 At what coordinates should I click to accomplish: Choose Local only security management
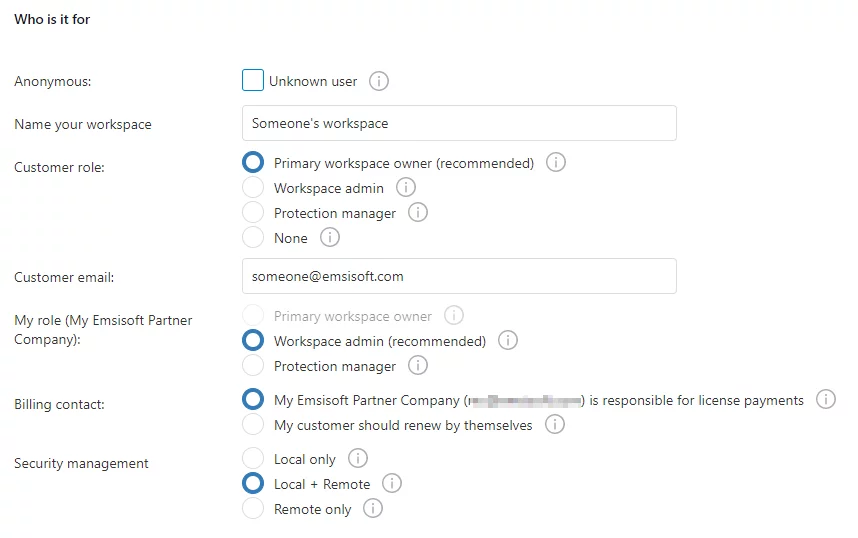254,458
